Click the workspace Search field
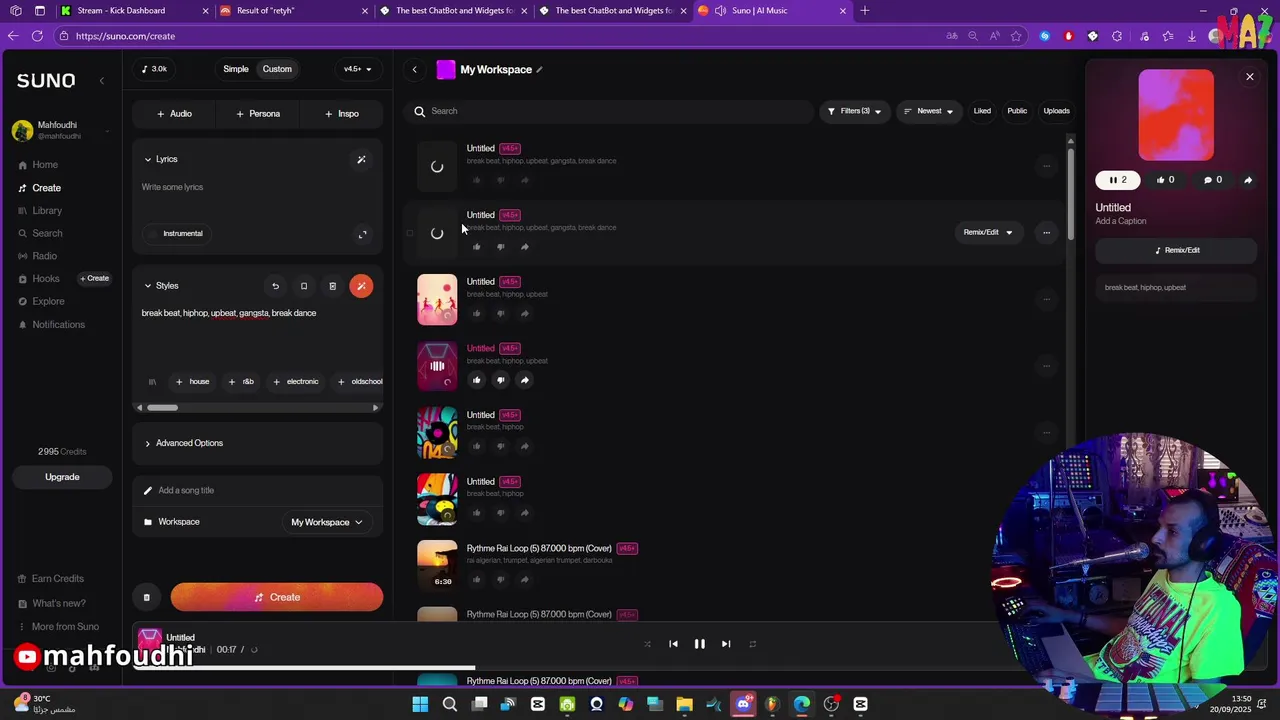This screenshot has height=720, width=1280. click(x=610, y=111)
